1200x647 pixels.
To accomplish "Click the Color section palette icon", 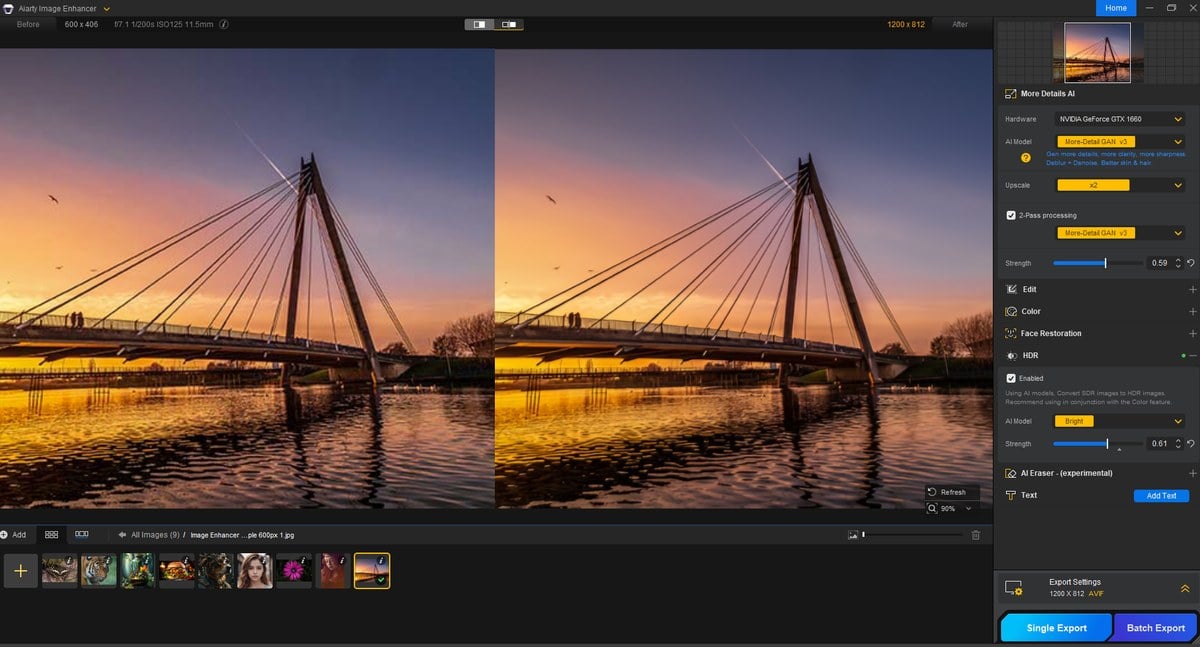I will click(1010, 311).
